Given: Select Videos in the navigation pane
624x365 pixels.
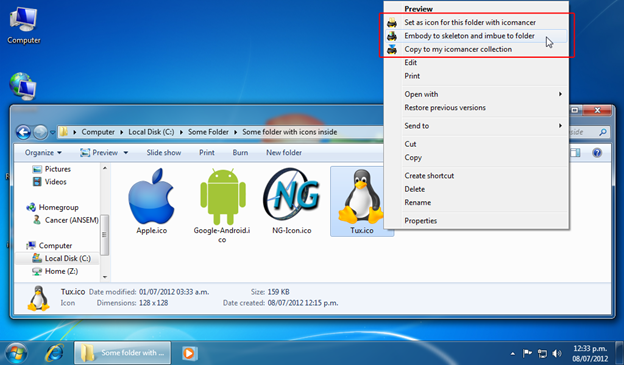Looking at the screenshot, I should (x=50, y=182).
